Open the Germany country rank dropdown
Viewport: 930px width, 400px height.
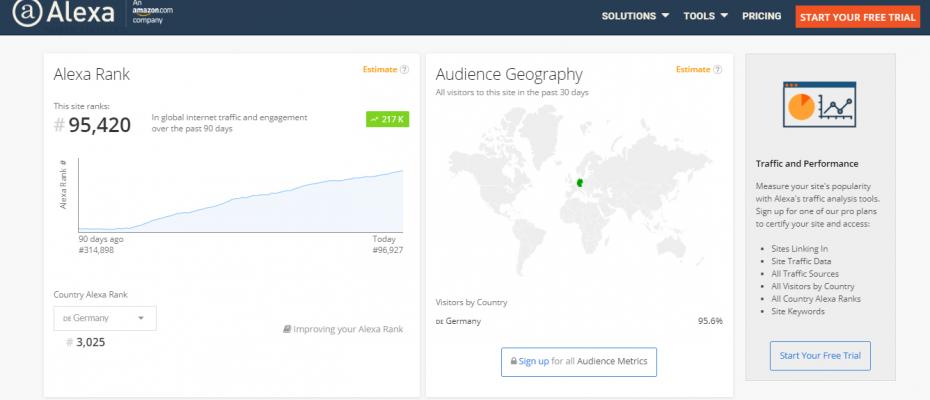pyautogui.click(x=105, y=318)
